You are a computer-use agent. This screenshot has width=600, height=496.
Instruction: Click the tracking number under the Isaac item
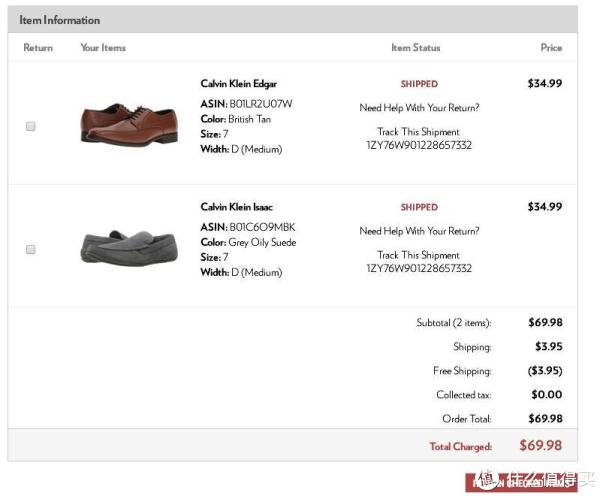(419, 268)
